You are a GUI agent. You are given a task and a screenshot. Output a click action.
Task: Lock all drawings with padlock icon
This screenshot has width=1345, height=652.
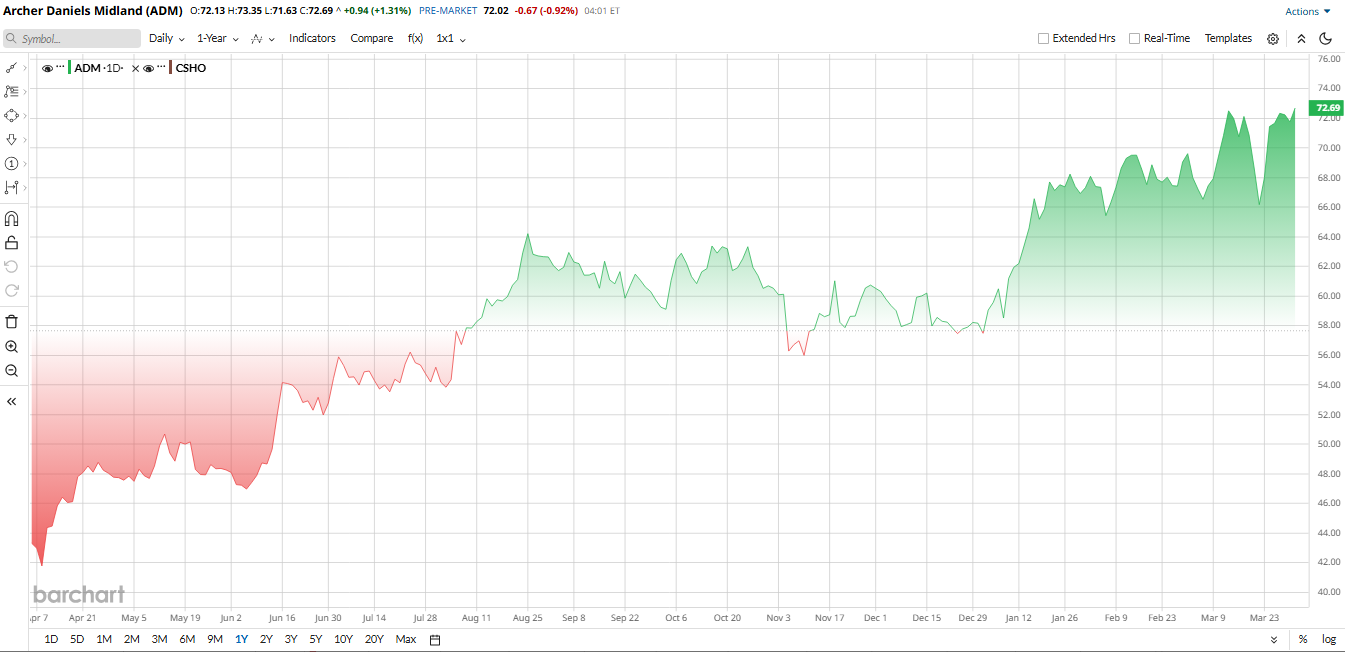pos(11,242)
